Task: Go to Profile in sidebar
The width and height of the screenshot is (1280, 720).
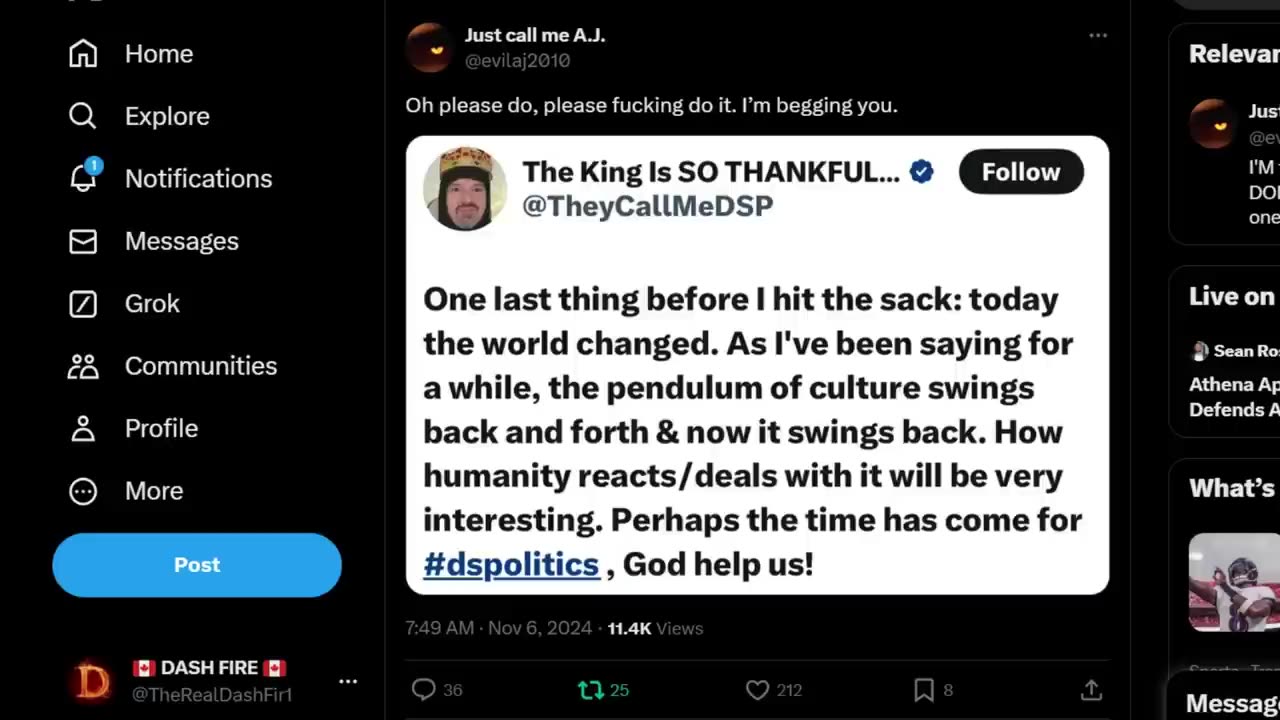Action: (x=161, y=428)
